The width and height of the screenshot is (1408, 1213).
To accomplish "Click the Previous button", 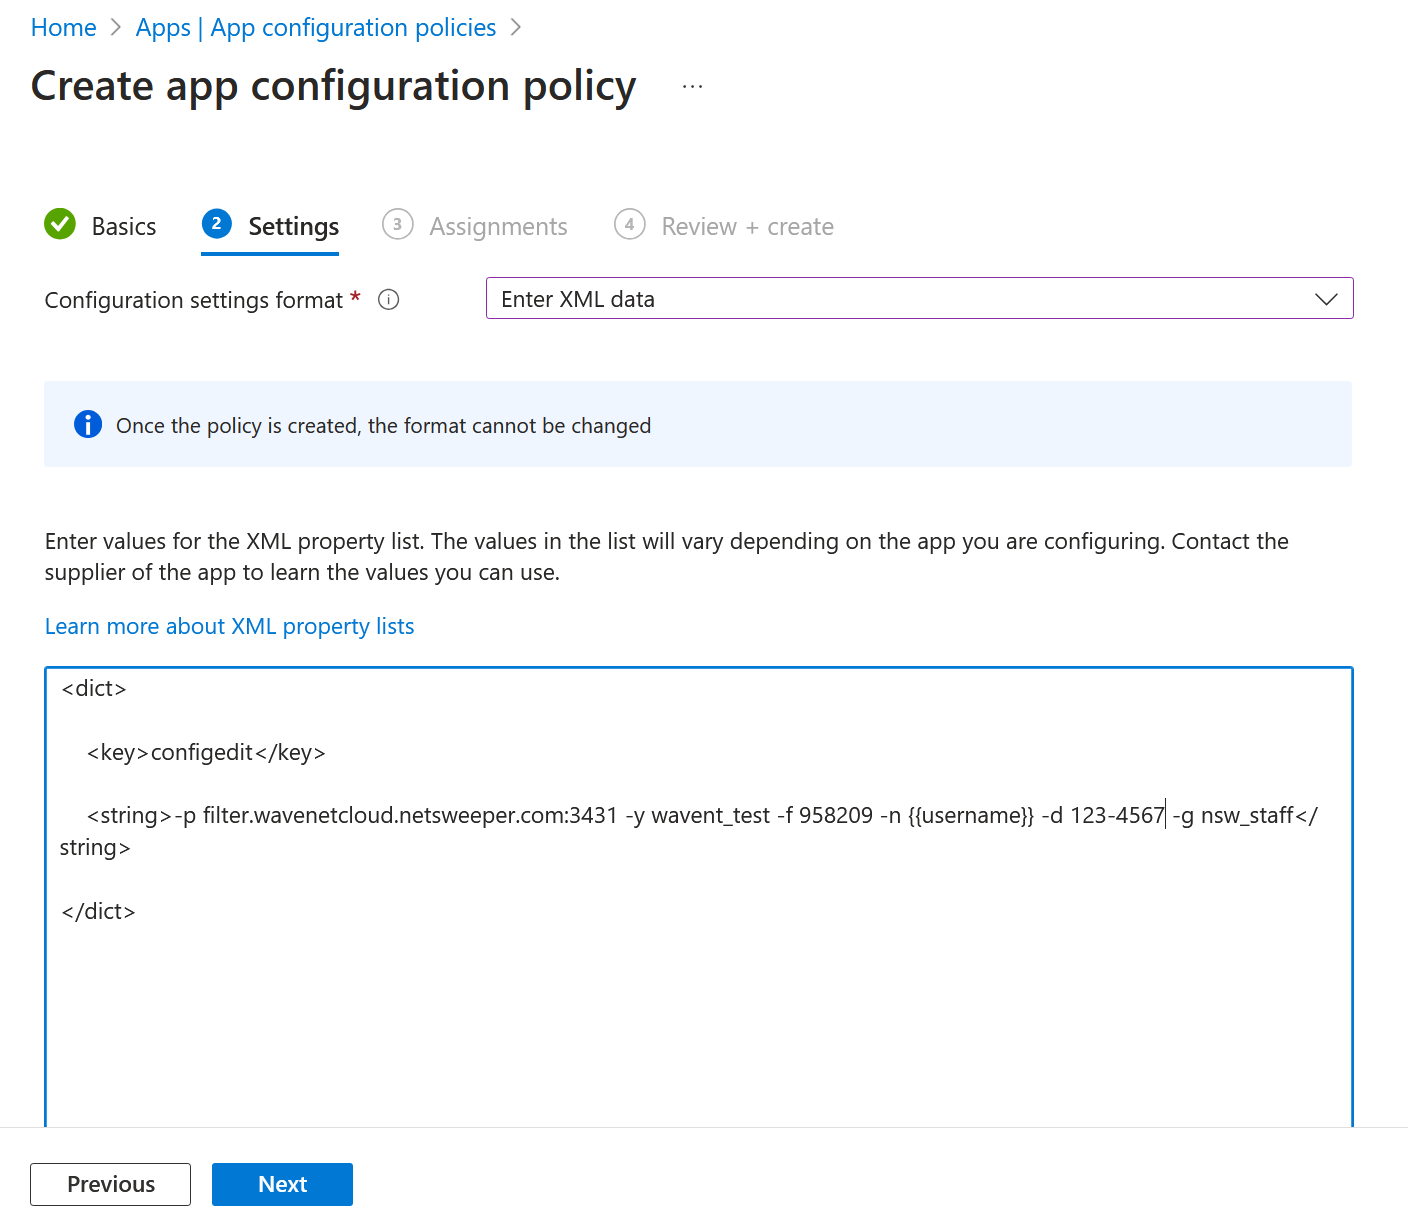I will coord(110,1184).
